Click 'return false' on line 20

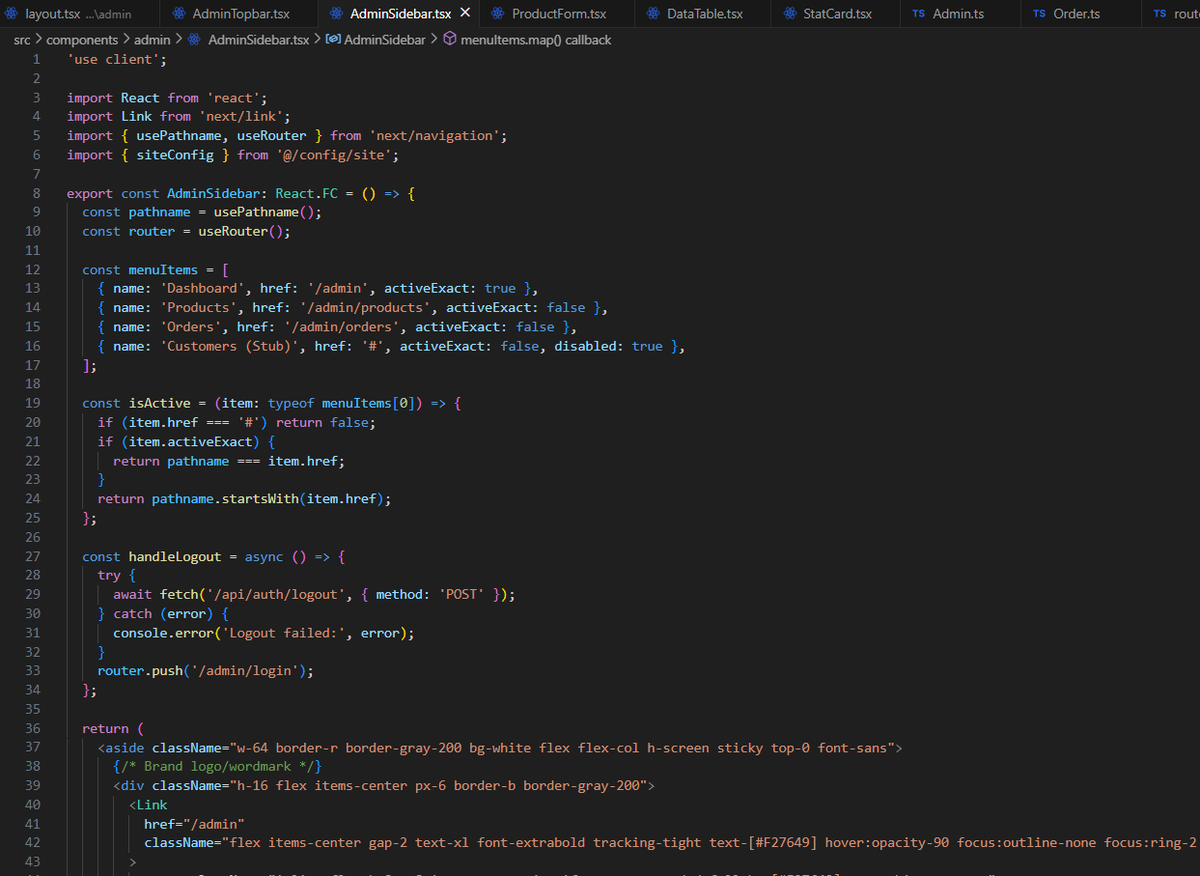pos(322,422)
